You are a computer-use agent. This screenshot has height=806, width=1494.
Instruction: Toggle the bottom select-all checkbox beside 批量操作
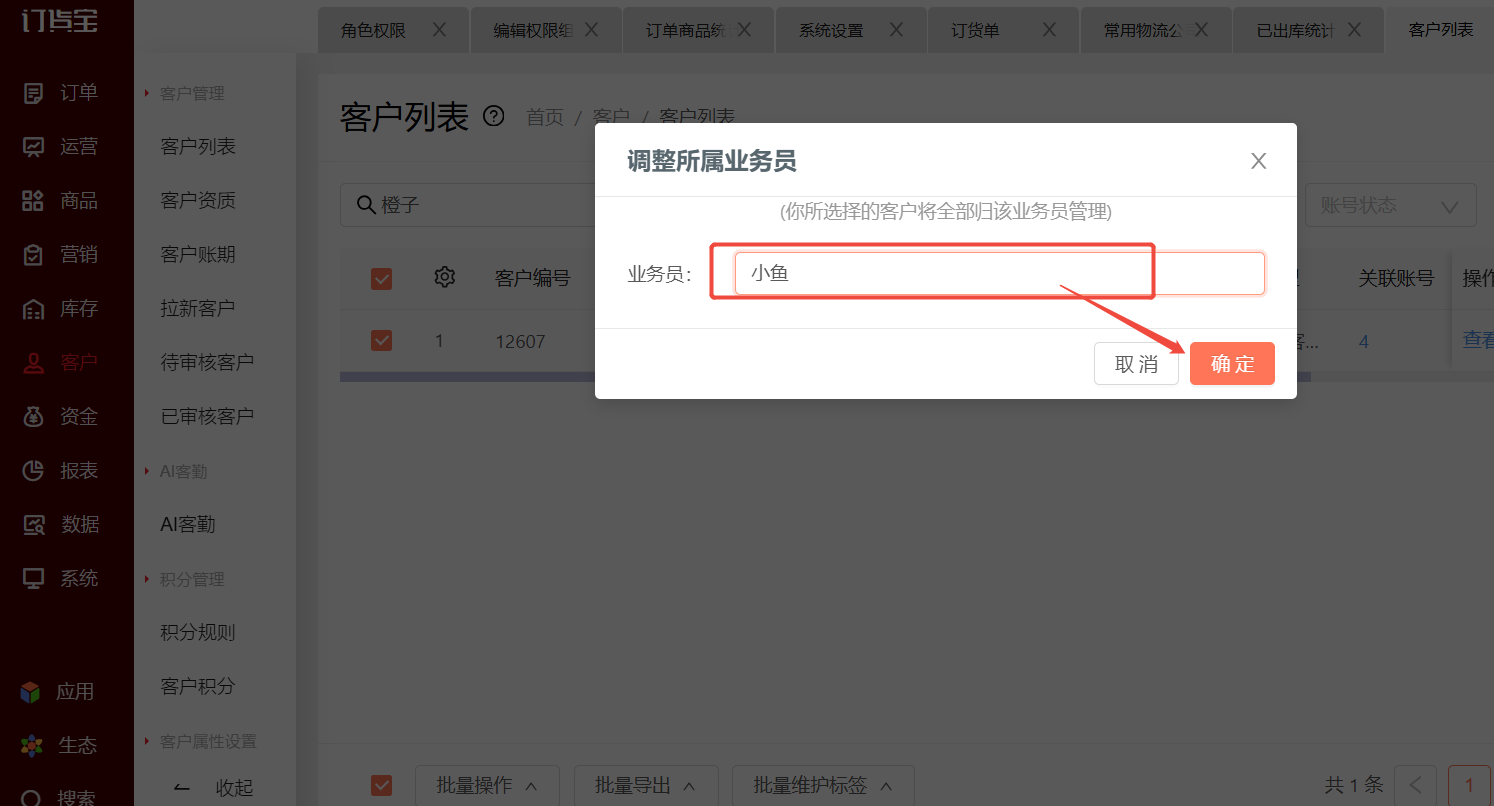[x=381, y=785]
